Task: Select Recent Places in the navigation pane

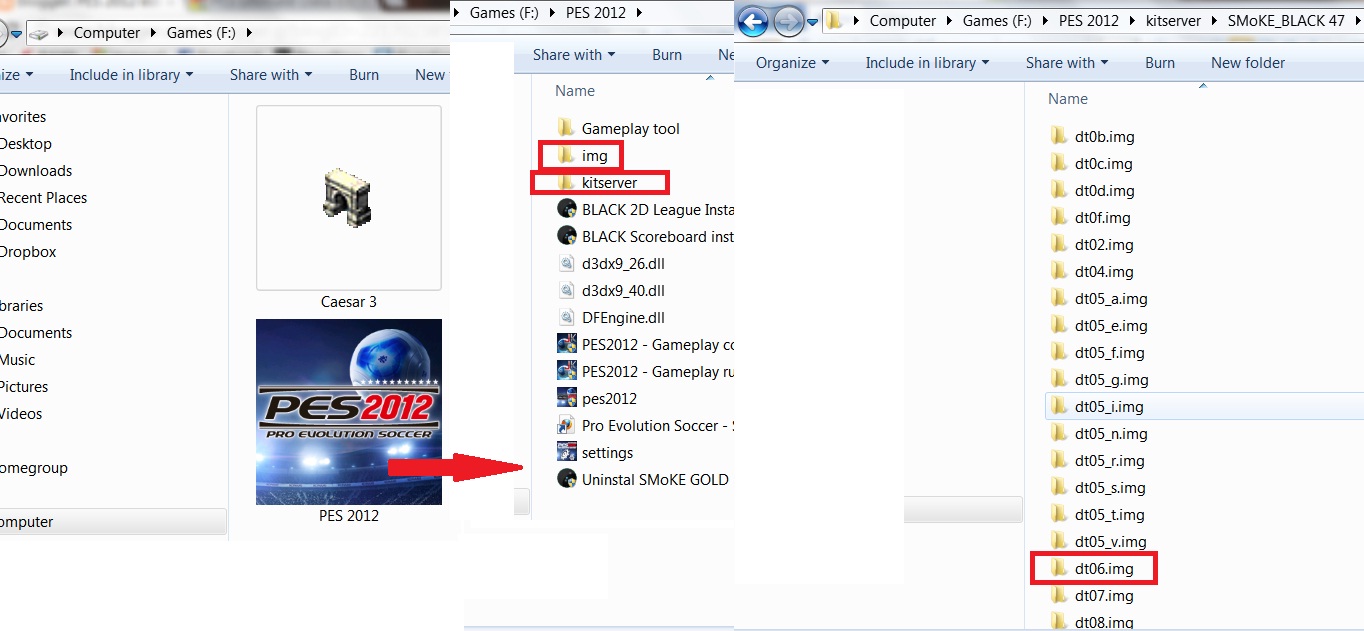Action: (x=43, y=197)
